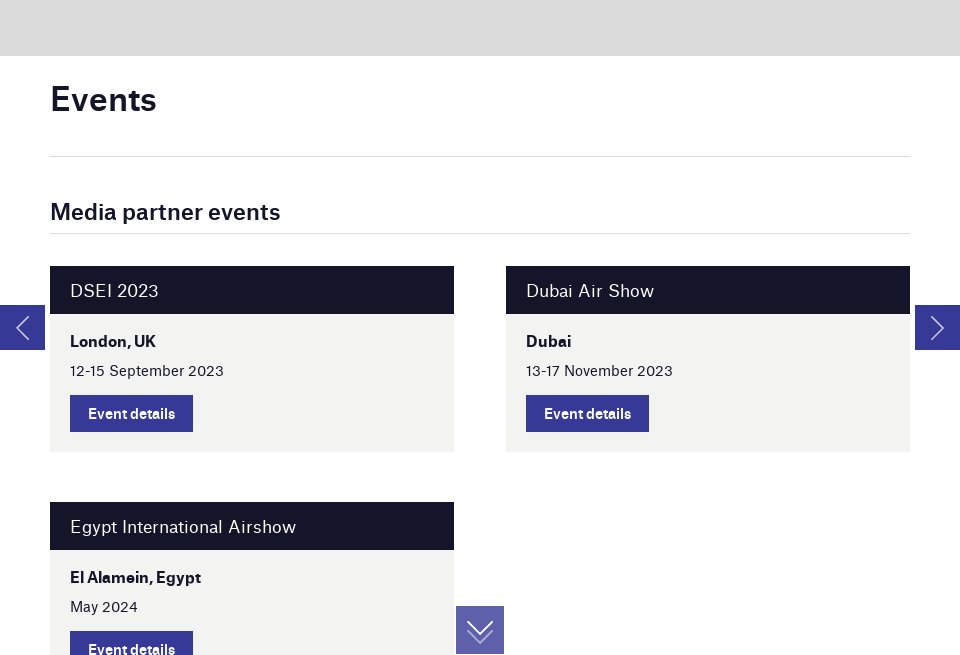
Task: Click the previous slide left arrow
Action: 22,327
